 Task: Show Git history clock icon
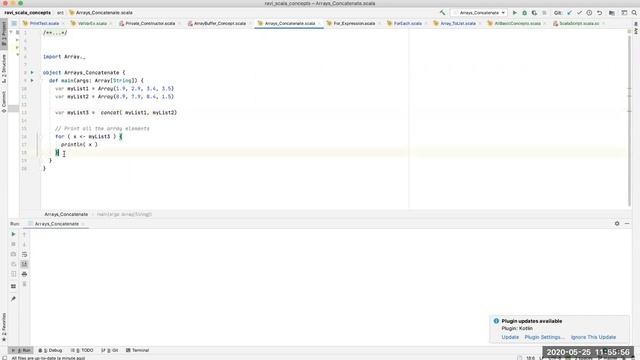[x=589, y=13]
